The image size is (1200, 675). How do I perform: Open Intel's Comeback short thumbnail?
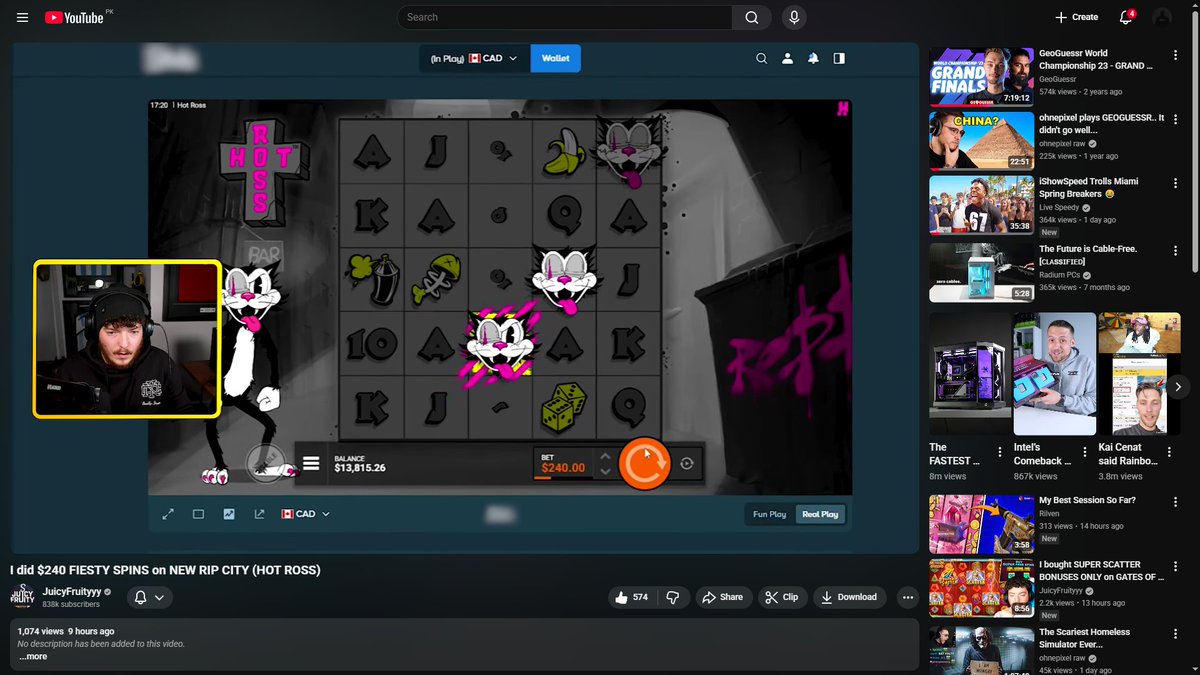1053,374
